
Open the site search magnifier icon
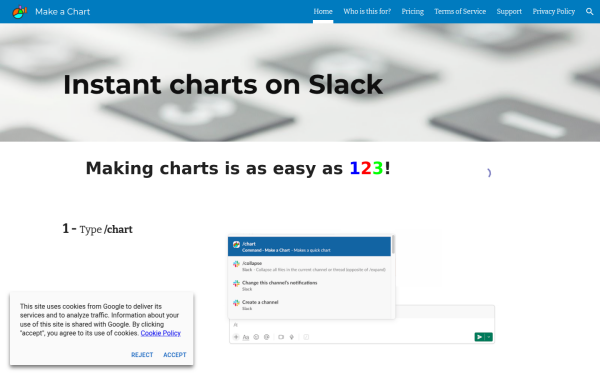[590, 11]
